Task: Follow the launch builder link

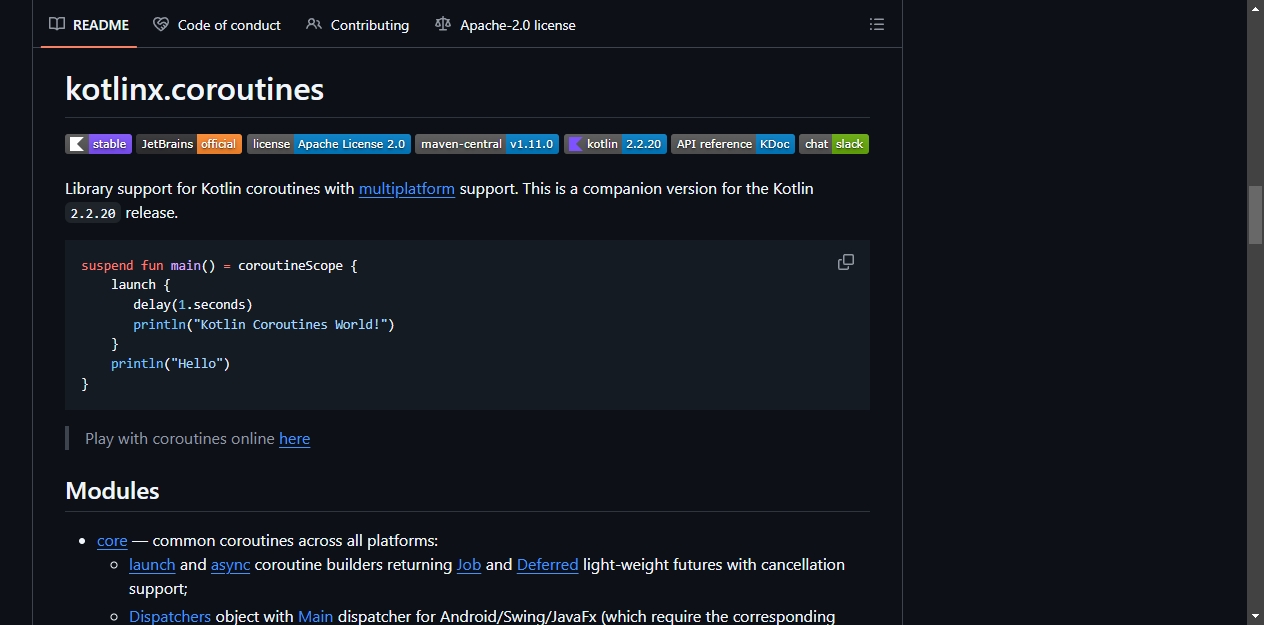Action: [152, 564]
